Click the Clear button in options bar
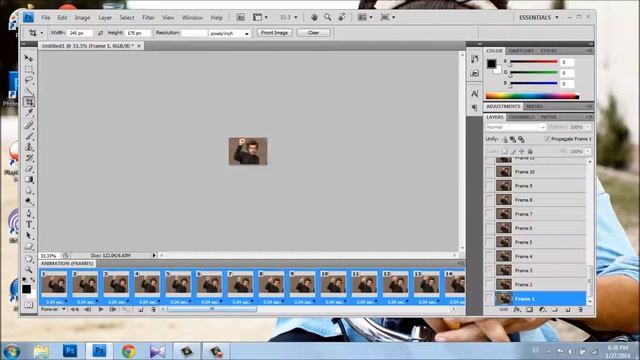Image resolution: width=640 pixels, height=360 pixels. 313,33
